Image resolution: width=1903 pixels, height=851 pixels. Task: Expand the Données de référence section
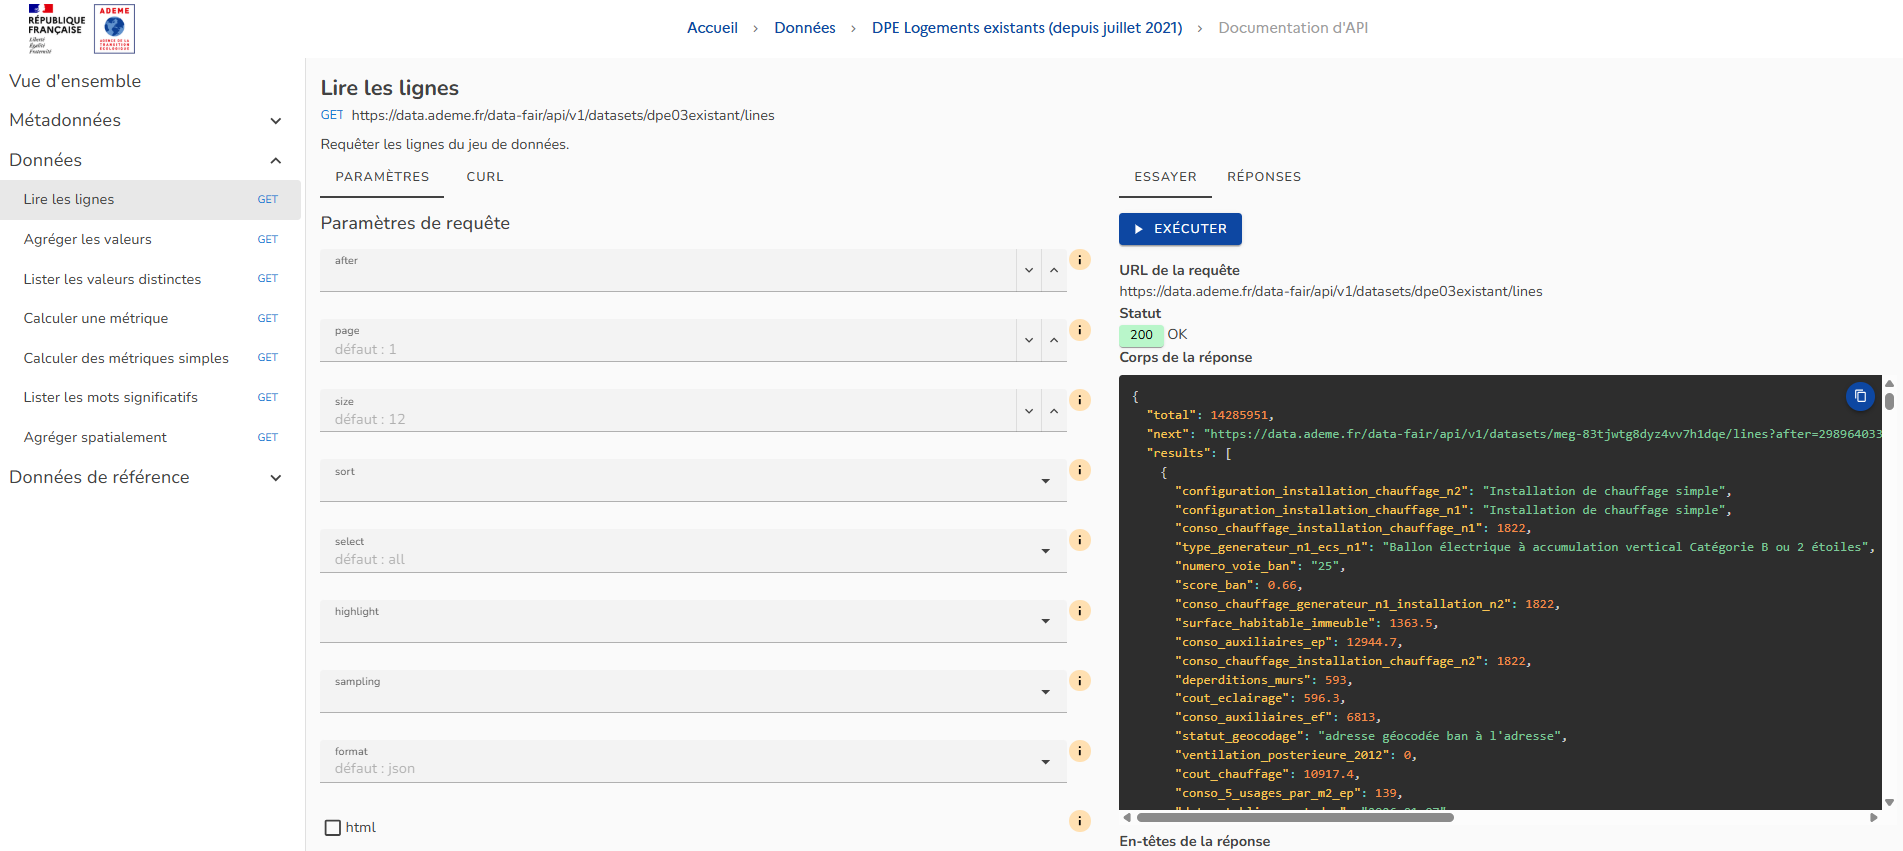[x=276, y=478]
